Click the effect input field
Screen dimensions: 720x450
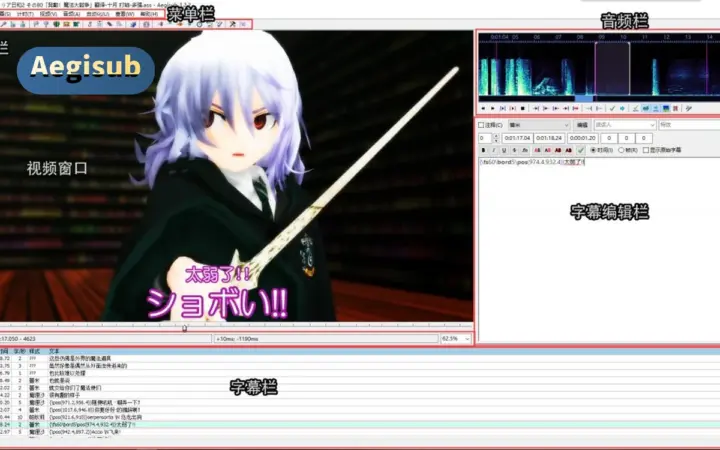(689, 125)
